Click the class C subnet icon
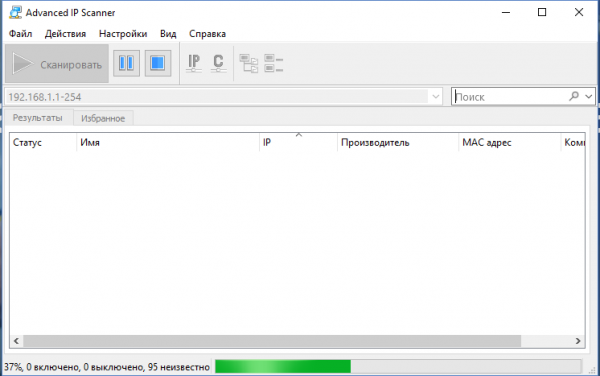The image size is (600, 376). 218,63
